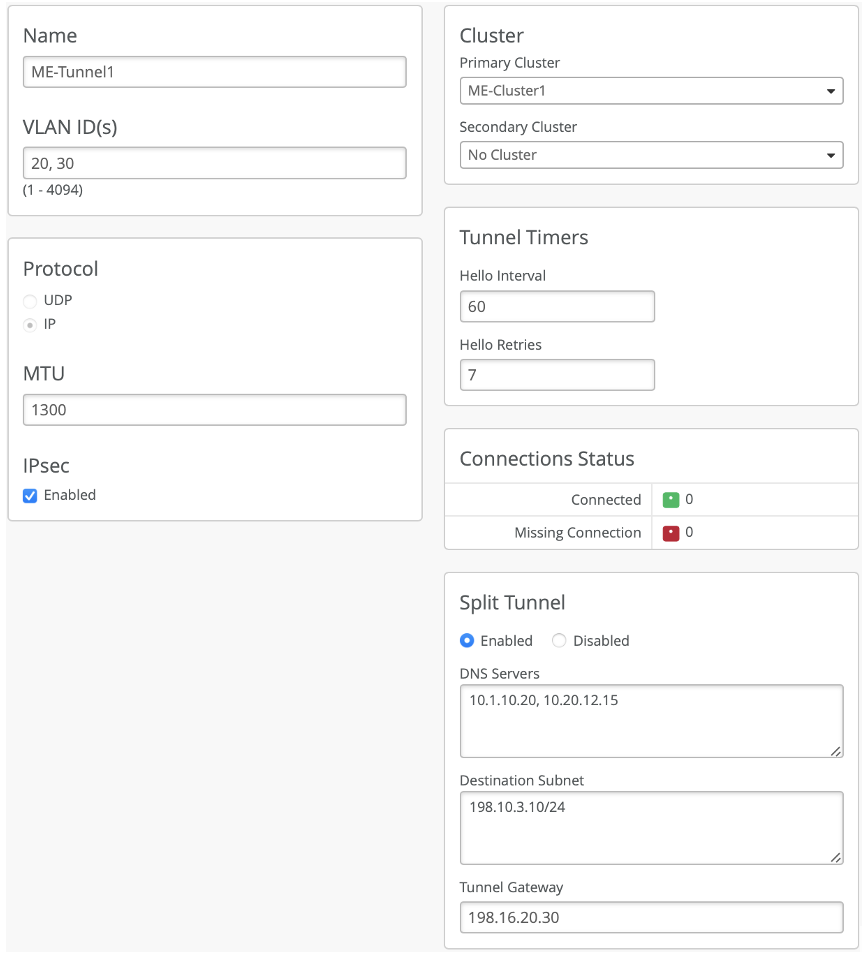Open the Primary Cluster dropdown
This screenshot has height=958, width=864.
[x=651, y=91]
